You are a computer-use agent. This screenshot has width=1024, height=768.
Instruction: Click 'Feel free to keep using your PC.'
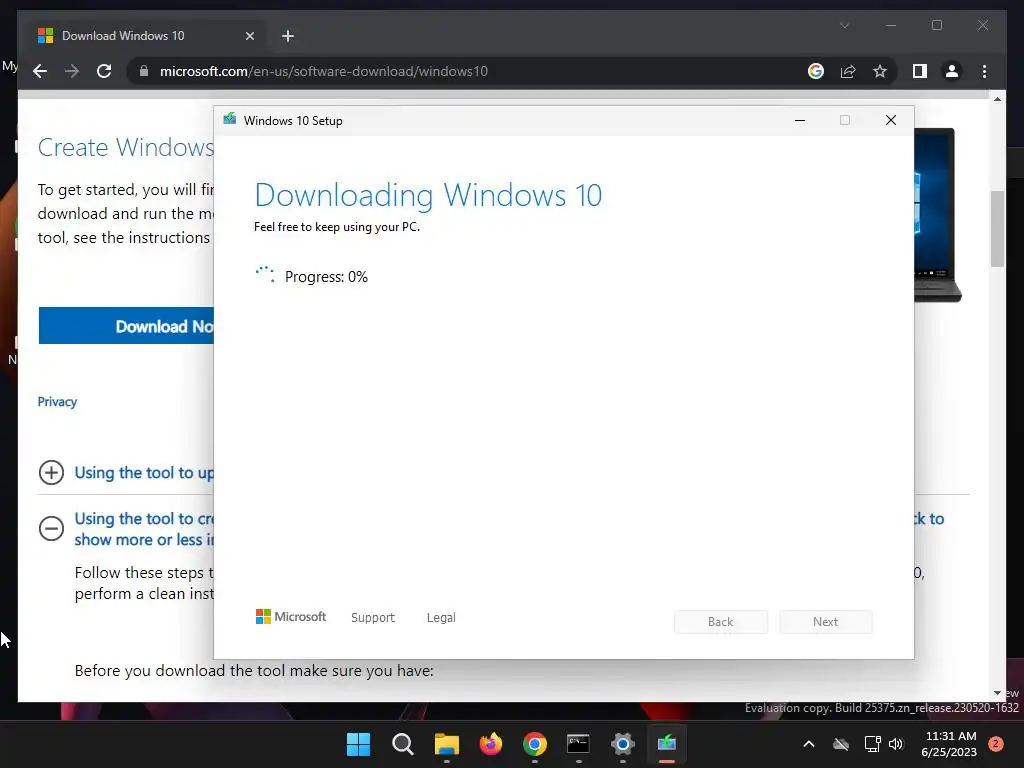[x=337, y=227]
